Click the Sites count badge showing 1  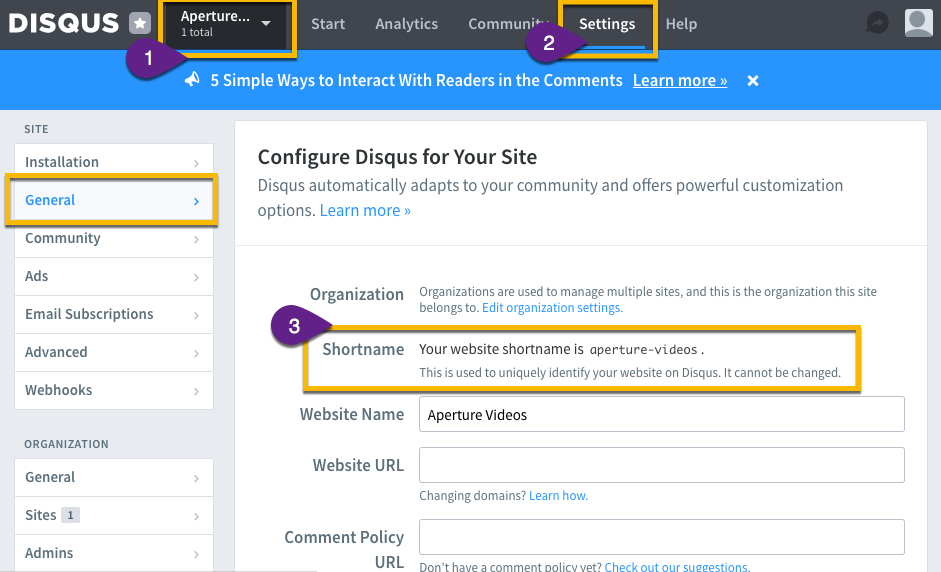(70, 515)
